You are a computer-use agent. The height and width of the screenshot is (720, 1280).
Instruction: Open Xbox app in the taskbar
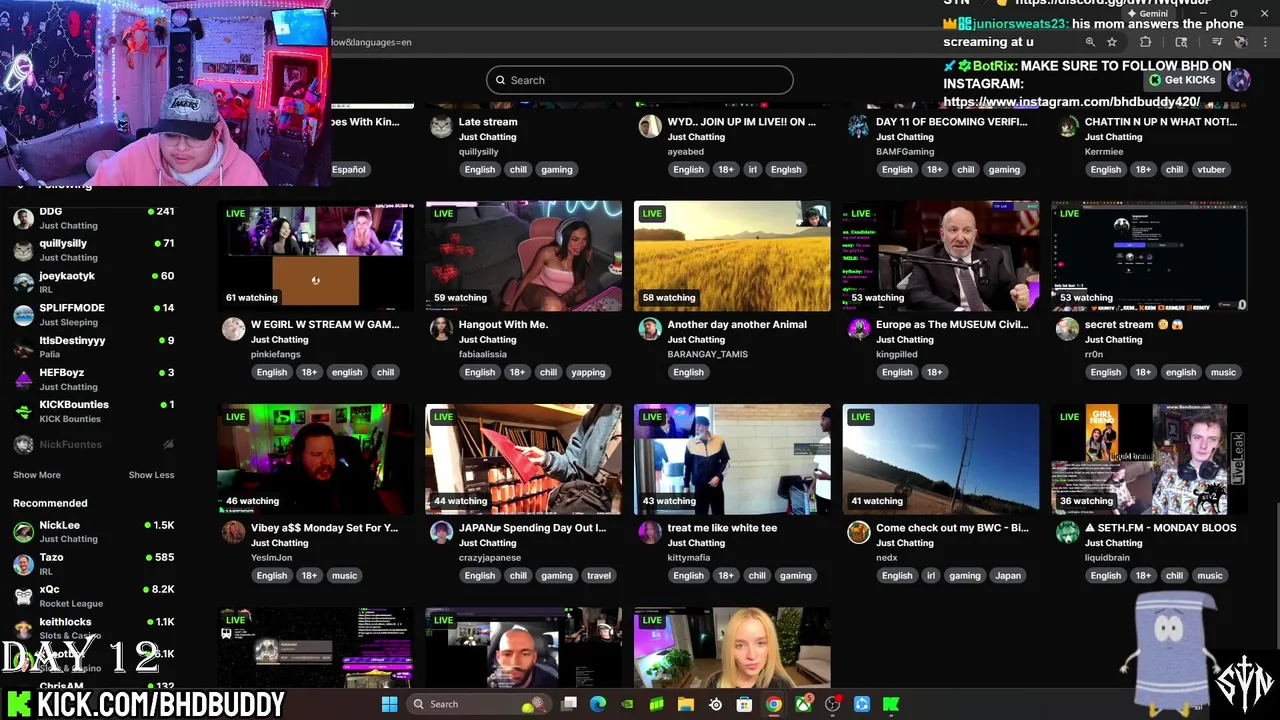pos(803,704)
